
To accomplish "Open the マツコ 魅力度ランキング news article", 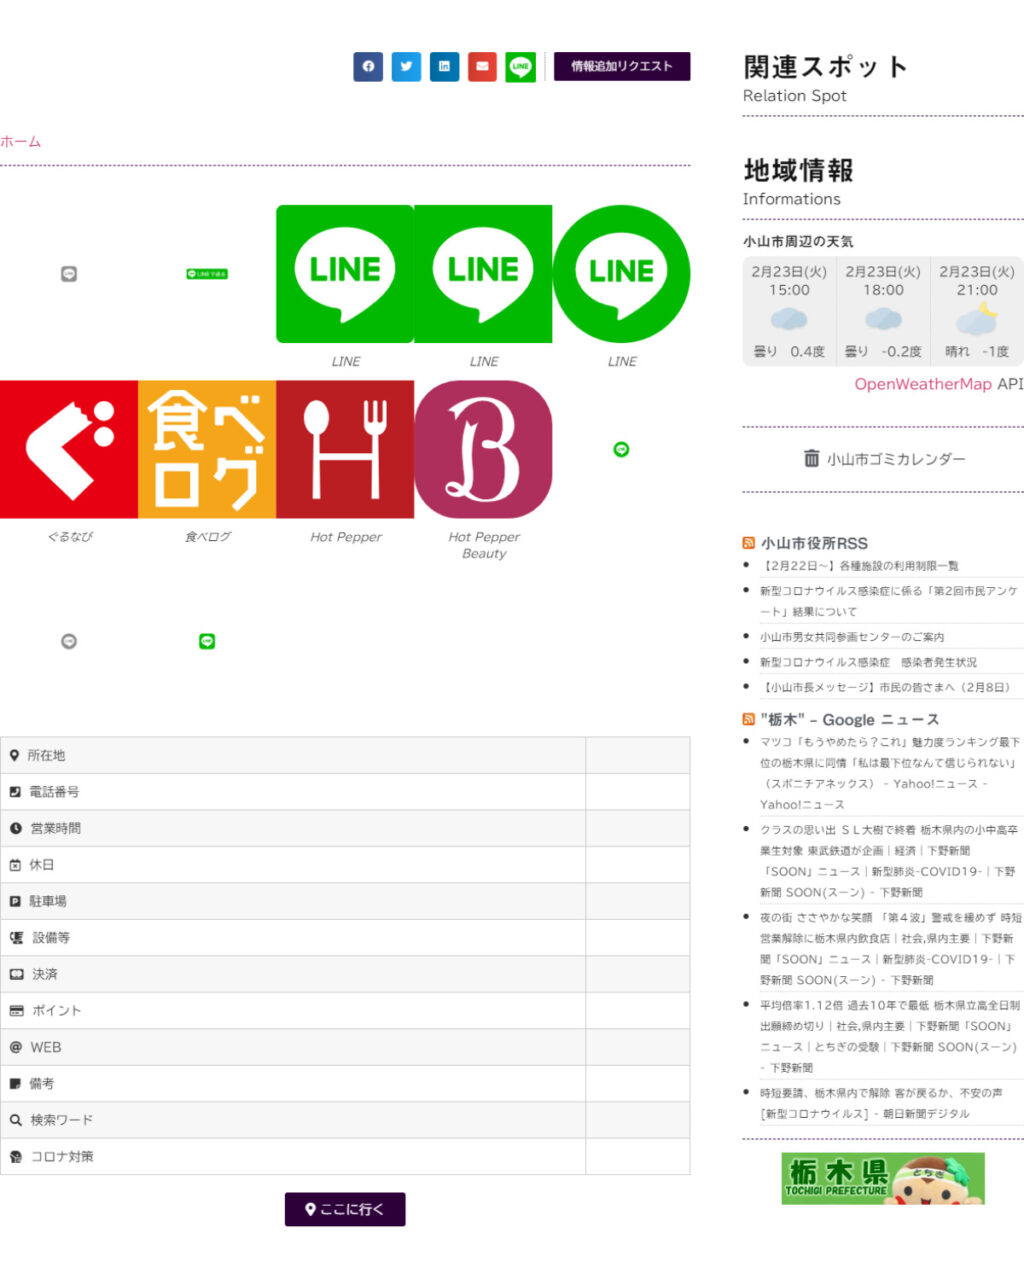I will (890, 773).
